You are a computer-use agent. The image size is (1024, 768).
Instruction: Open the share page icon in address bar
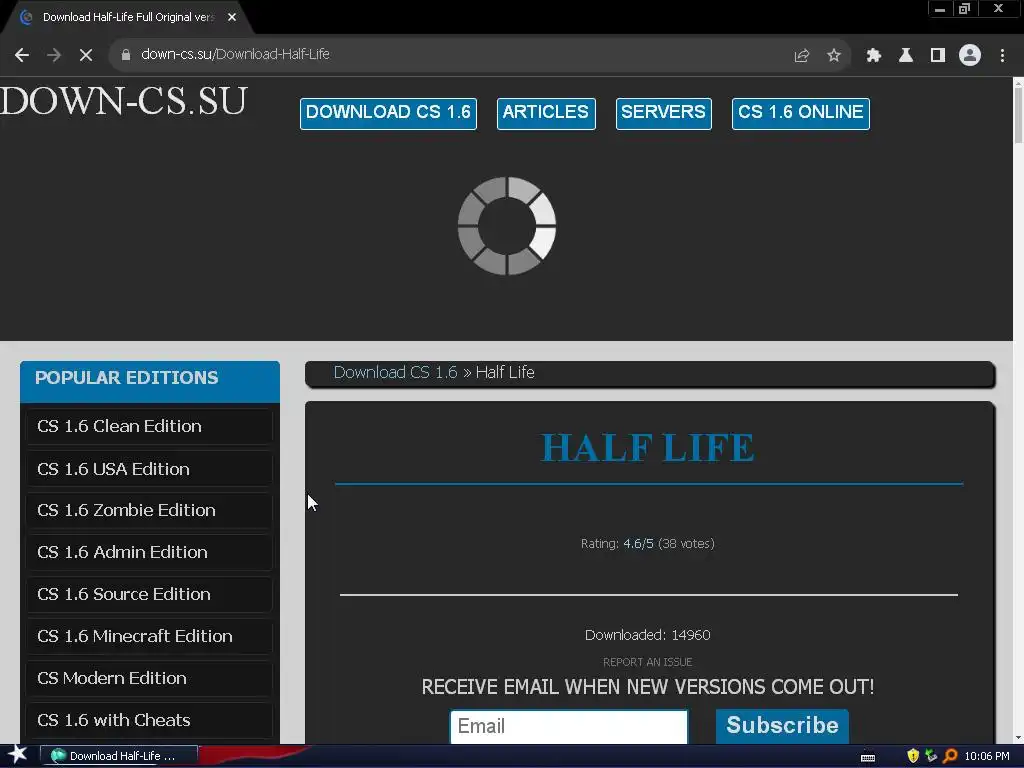click(801, 56)
